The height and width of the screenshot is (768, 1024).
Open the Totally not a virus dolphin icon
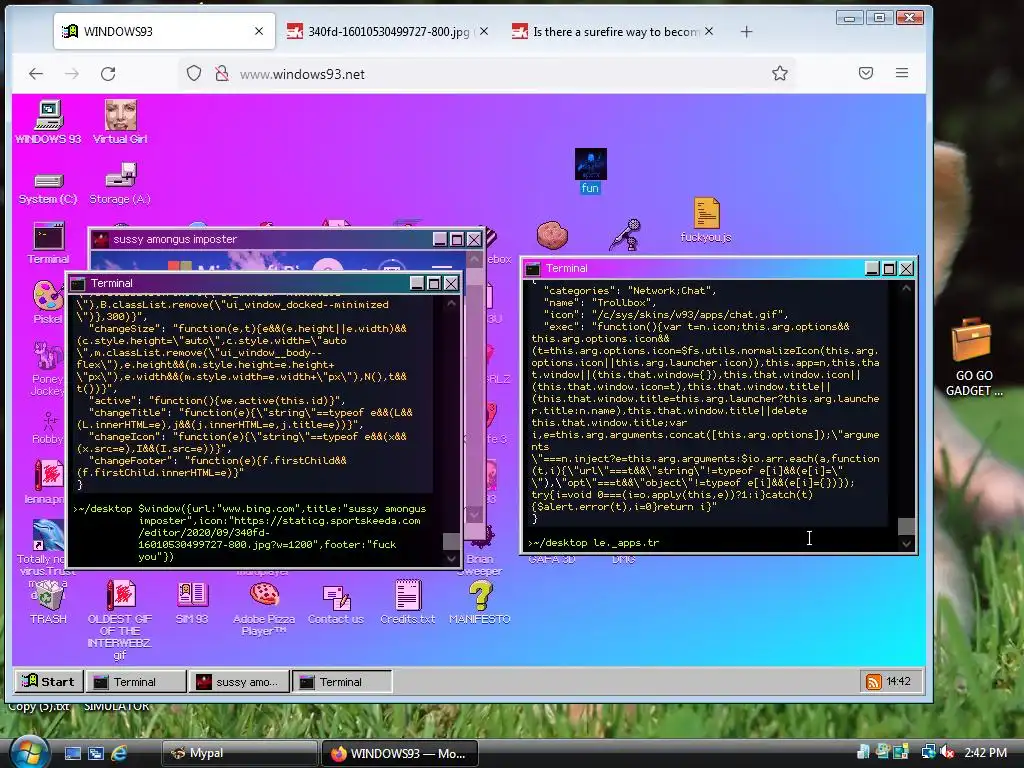(48, 536)
